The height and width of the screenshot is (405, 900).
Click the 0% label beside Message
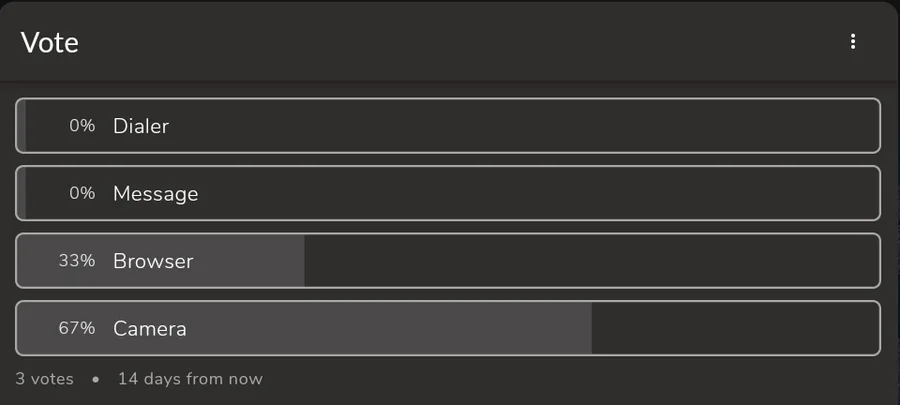pos(82,193)
